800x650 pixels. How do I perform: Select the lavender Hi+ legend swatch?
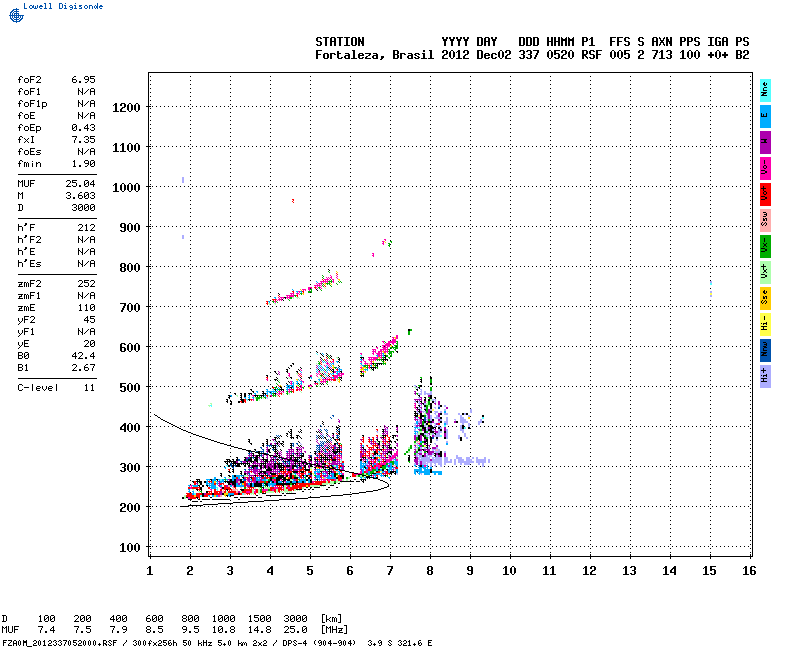coord(765,376)
